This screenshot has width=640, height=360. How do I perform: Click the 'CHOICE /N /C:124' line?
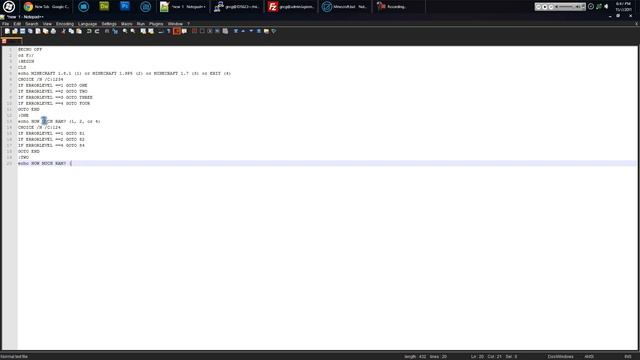(39, 127)
